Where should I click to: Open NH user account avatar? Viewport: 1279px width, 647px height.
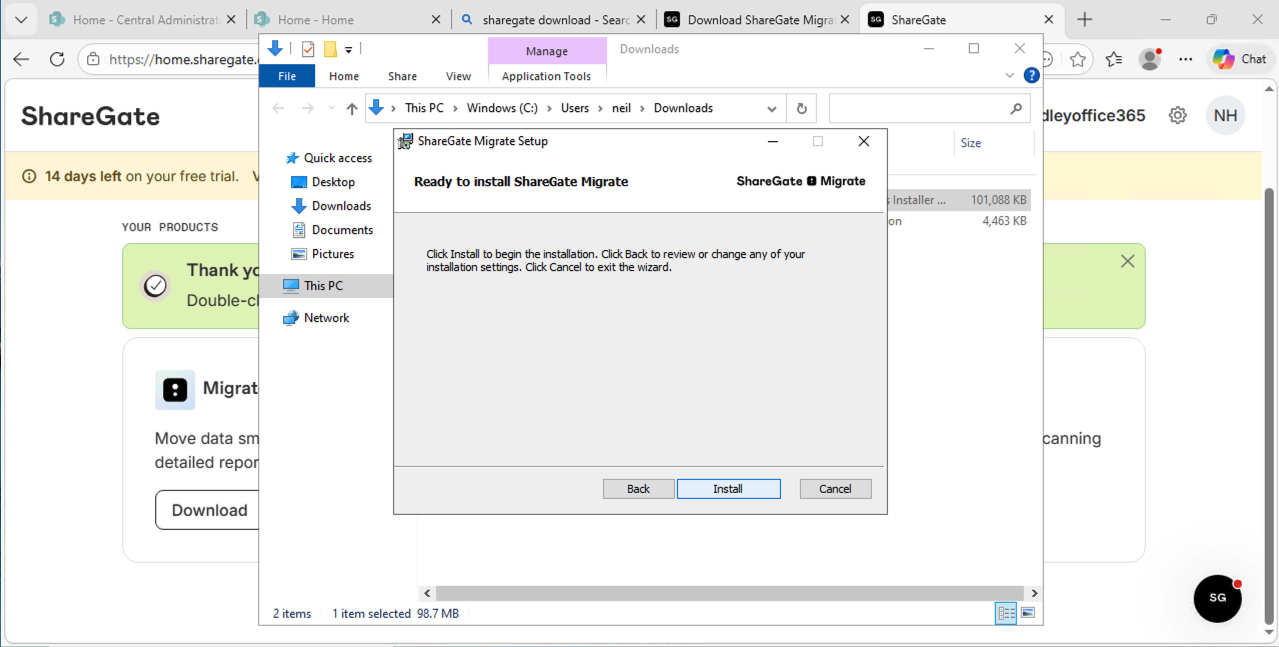pos(1226,115)
